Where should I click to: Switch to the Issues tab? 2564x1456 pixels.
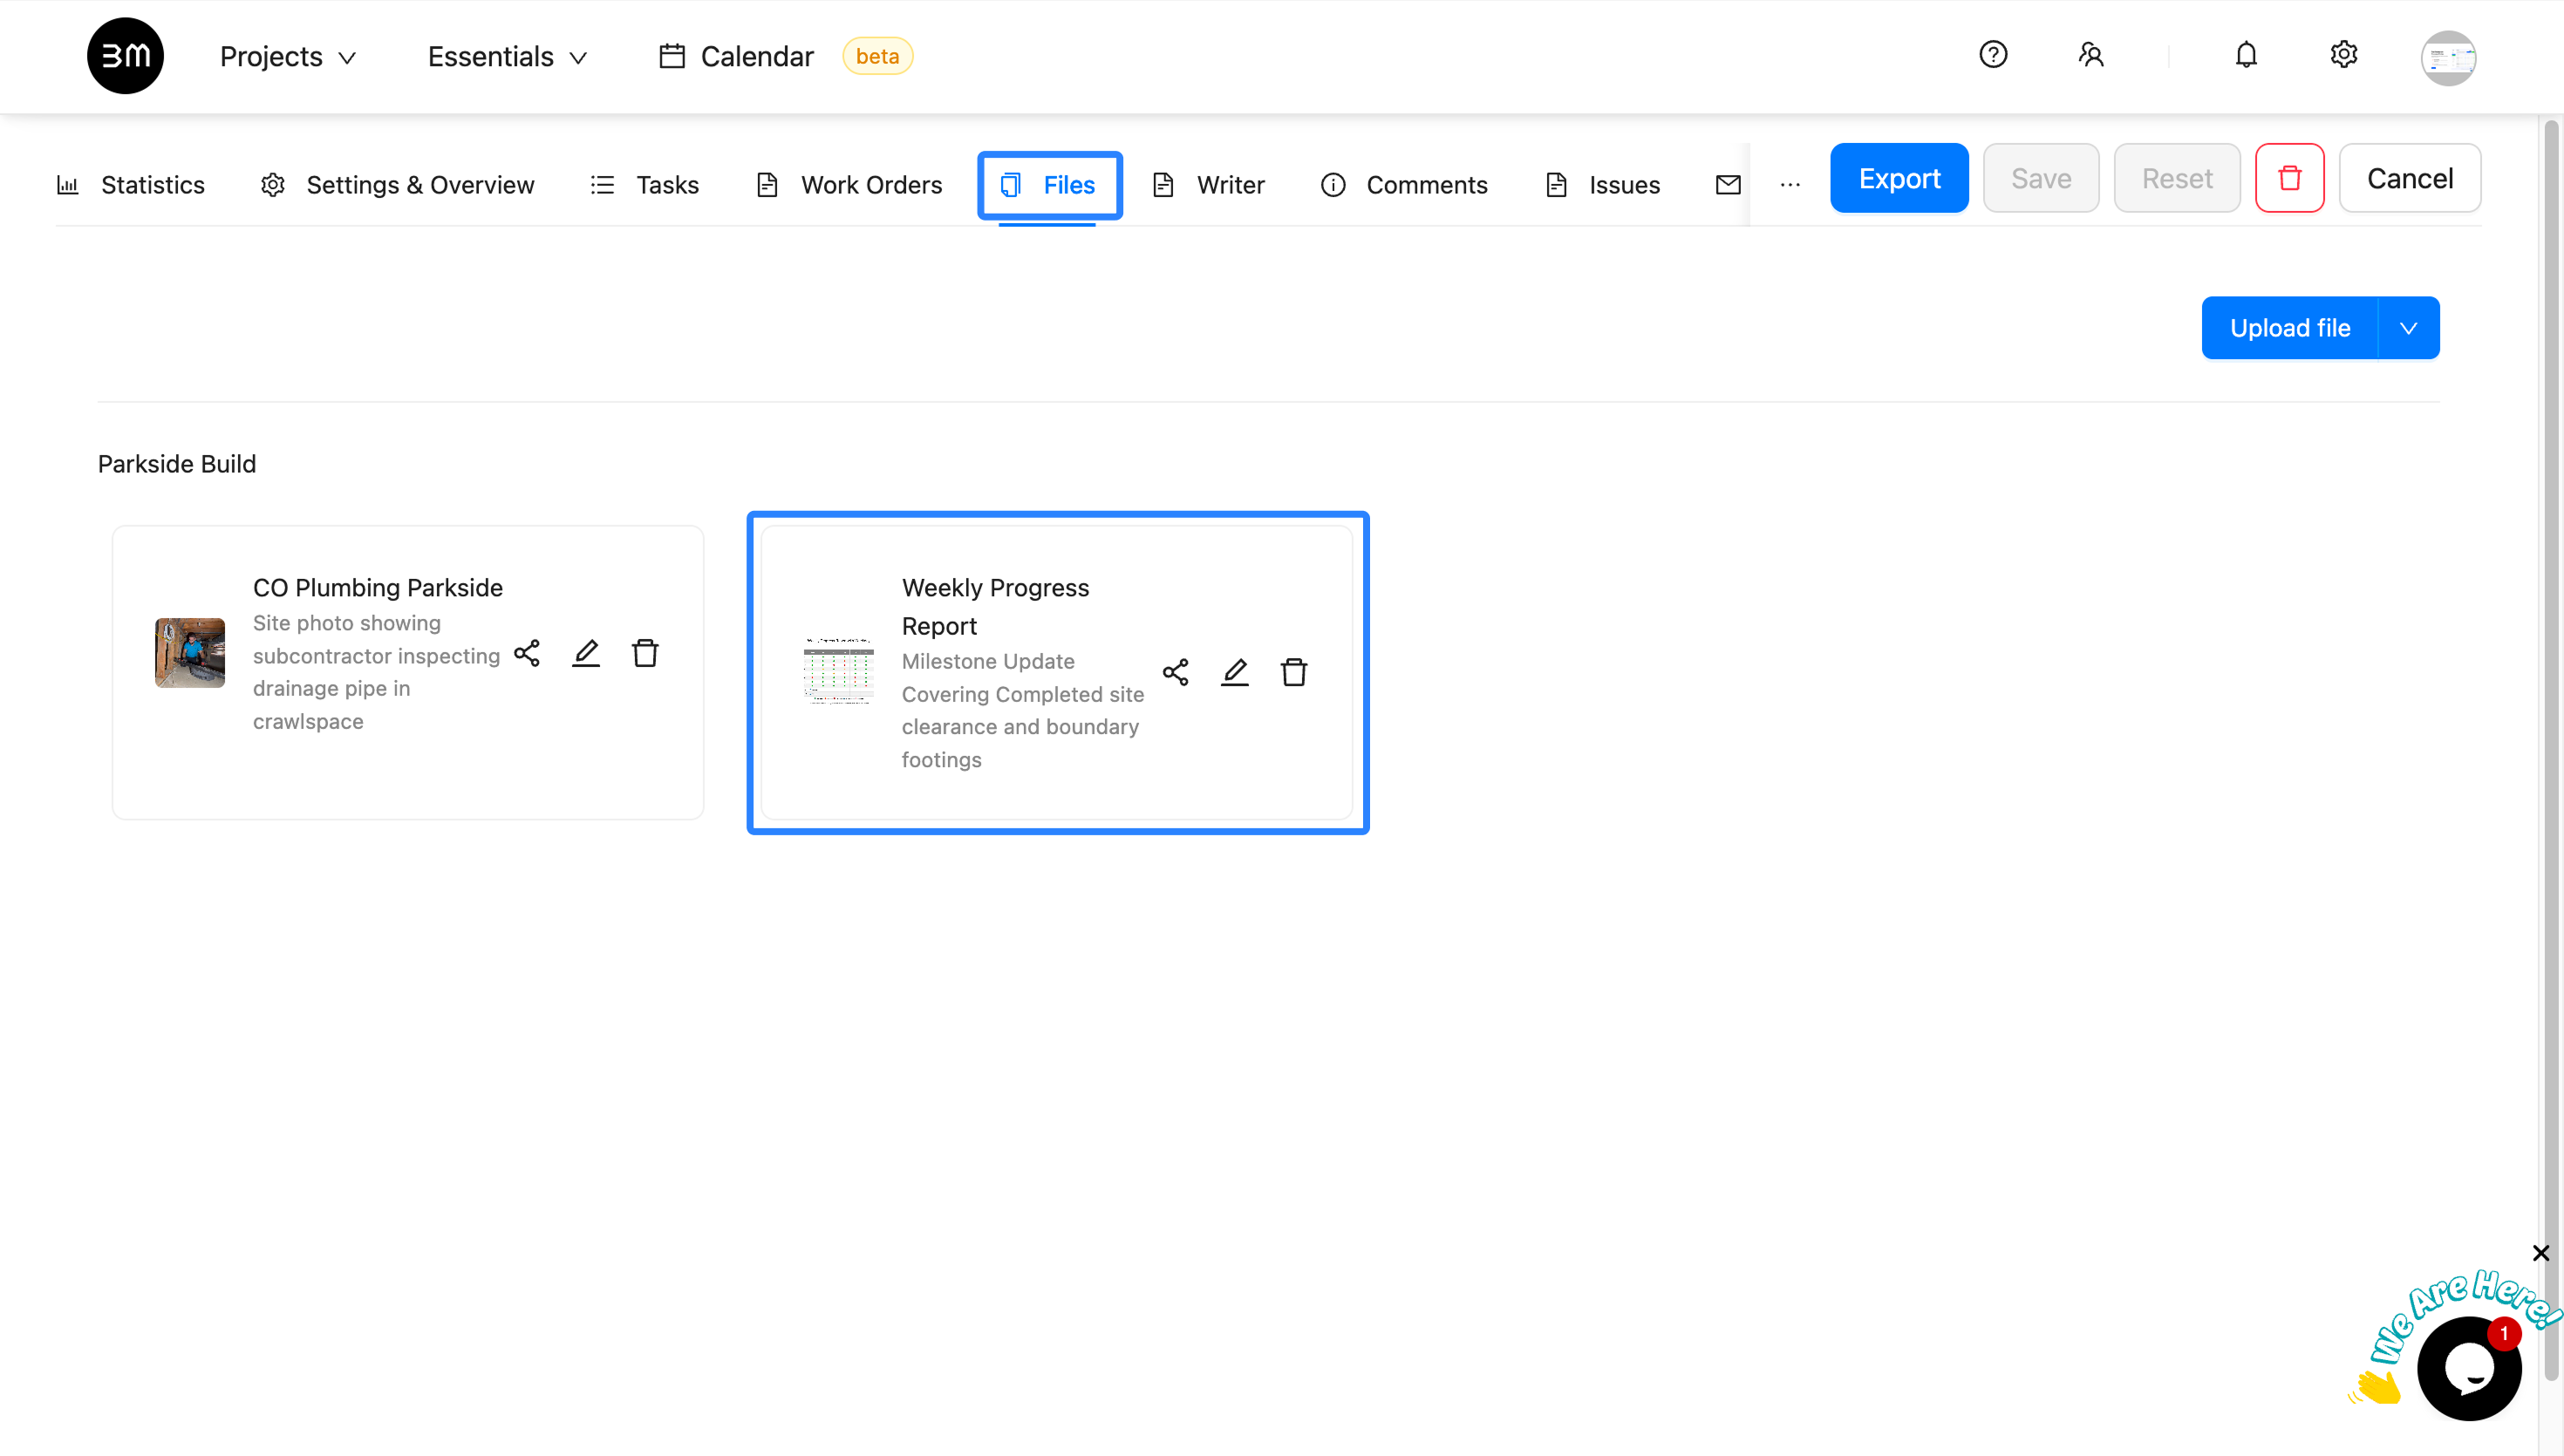pyautogui.click(x=1603, y=185)
